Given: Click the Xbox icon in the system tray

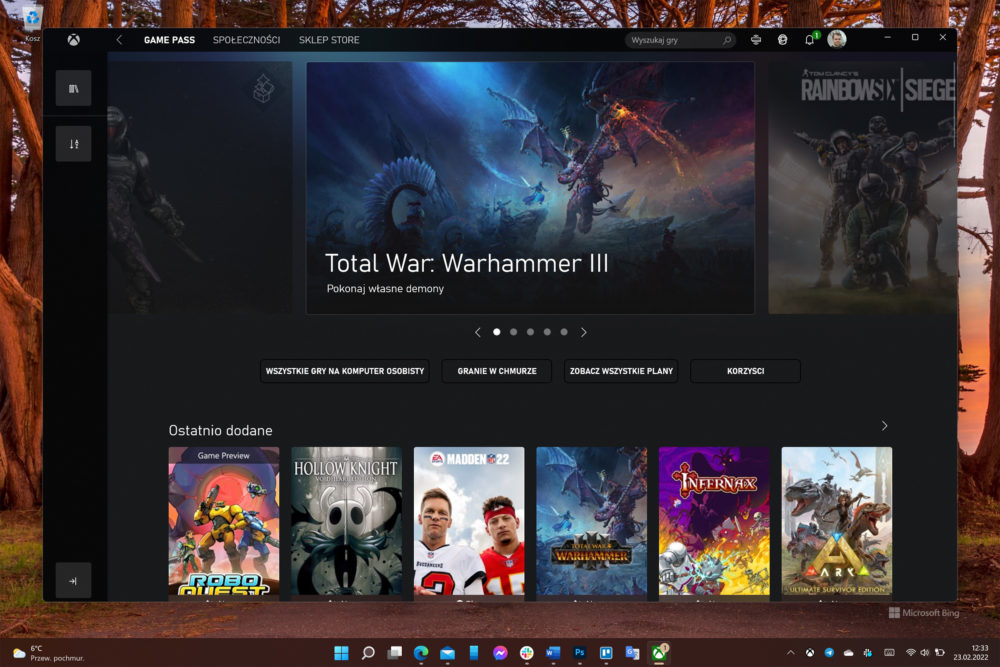Looking at the screenshot, I should coord(810,653).
